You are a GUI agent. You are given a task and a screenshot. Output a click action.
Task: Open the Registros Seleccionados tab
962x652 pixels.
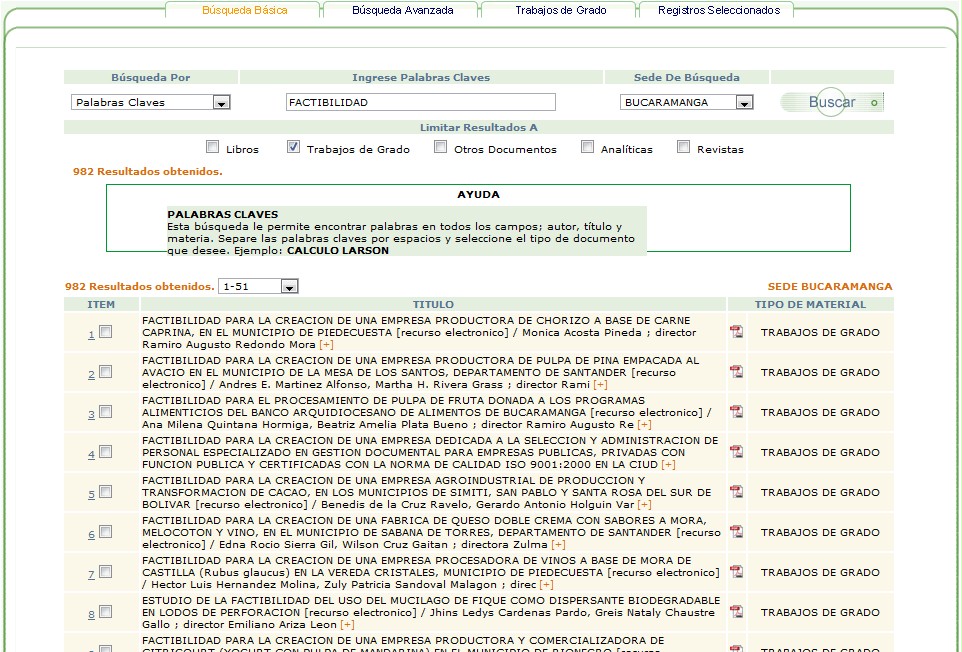[718, 10]
